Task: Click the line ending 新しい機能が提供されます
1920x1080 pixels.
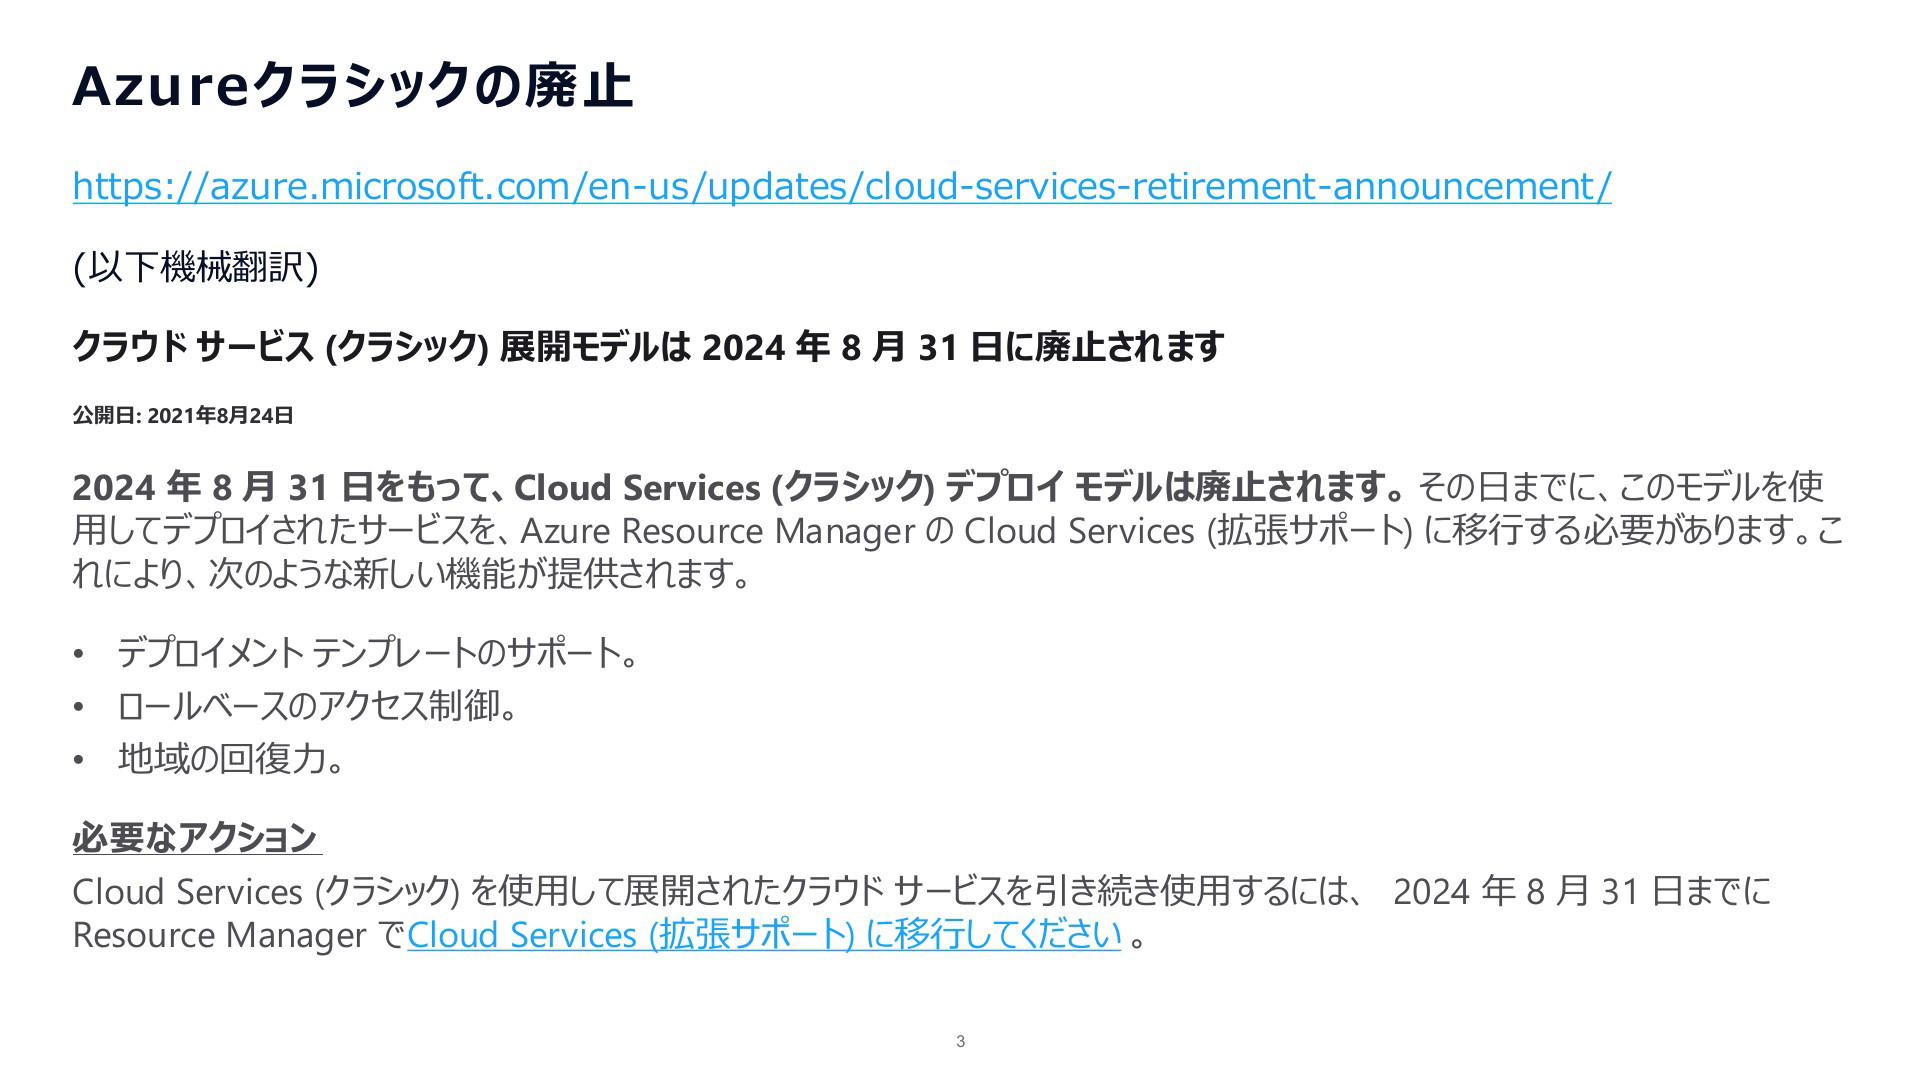Action: point(411,574)
